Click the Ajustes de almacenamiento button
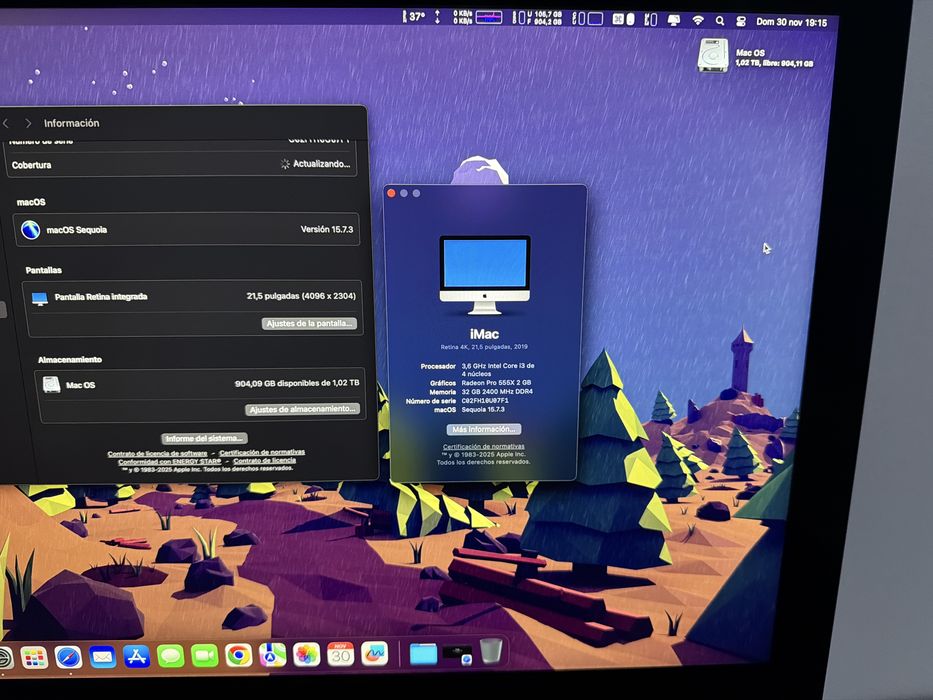 tap(302, 409)
